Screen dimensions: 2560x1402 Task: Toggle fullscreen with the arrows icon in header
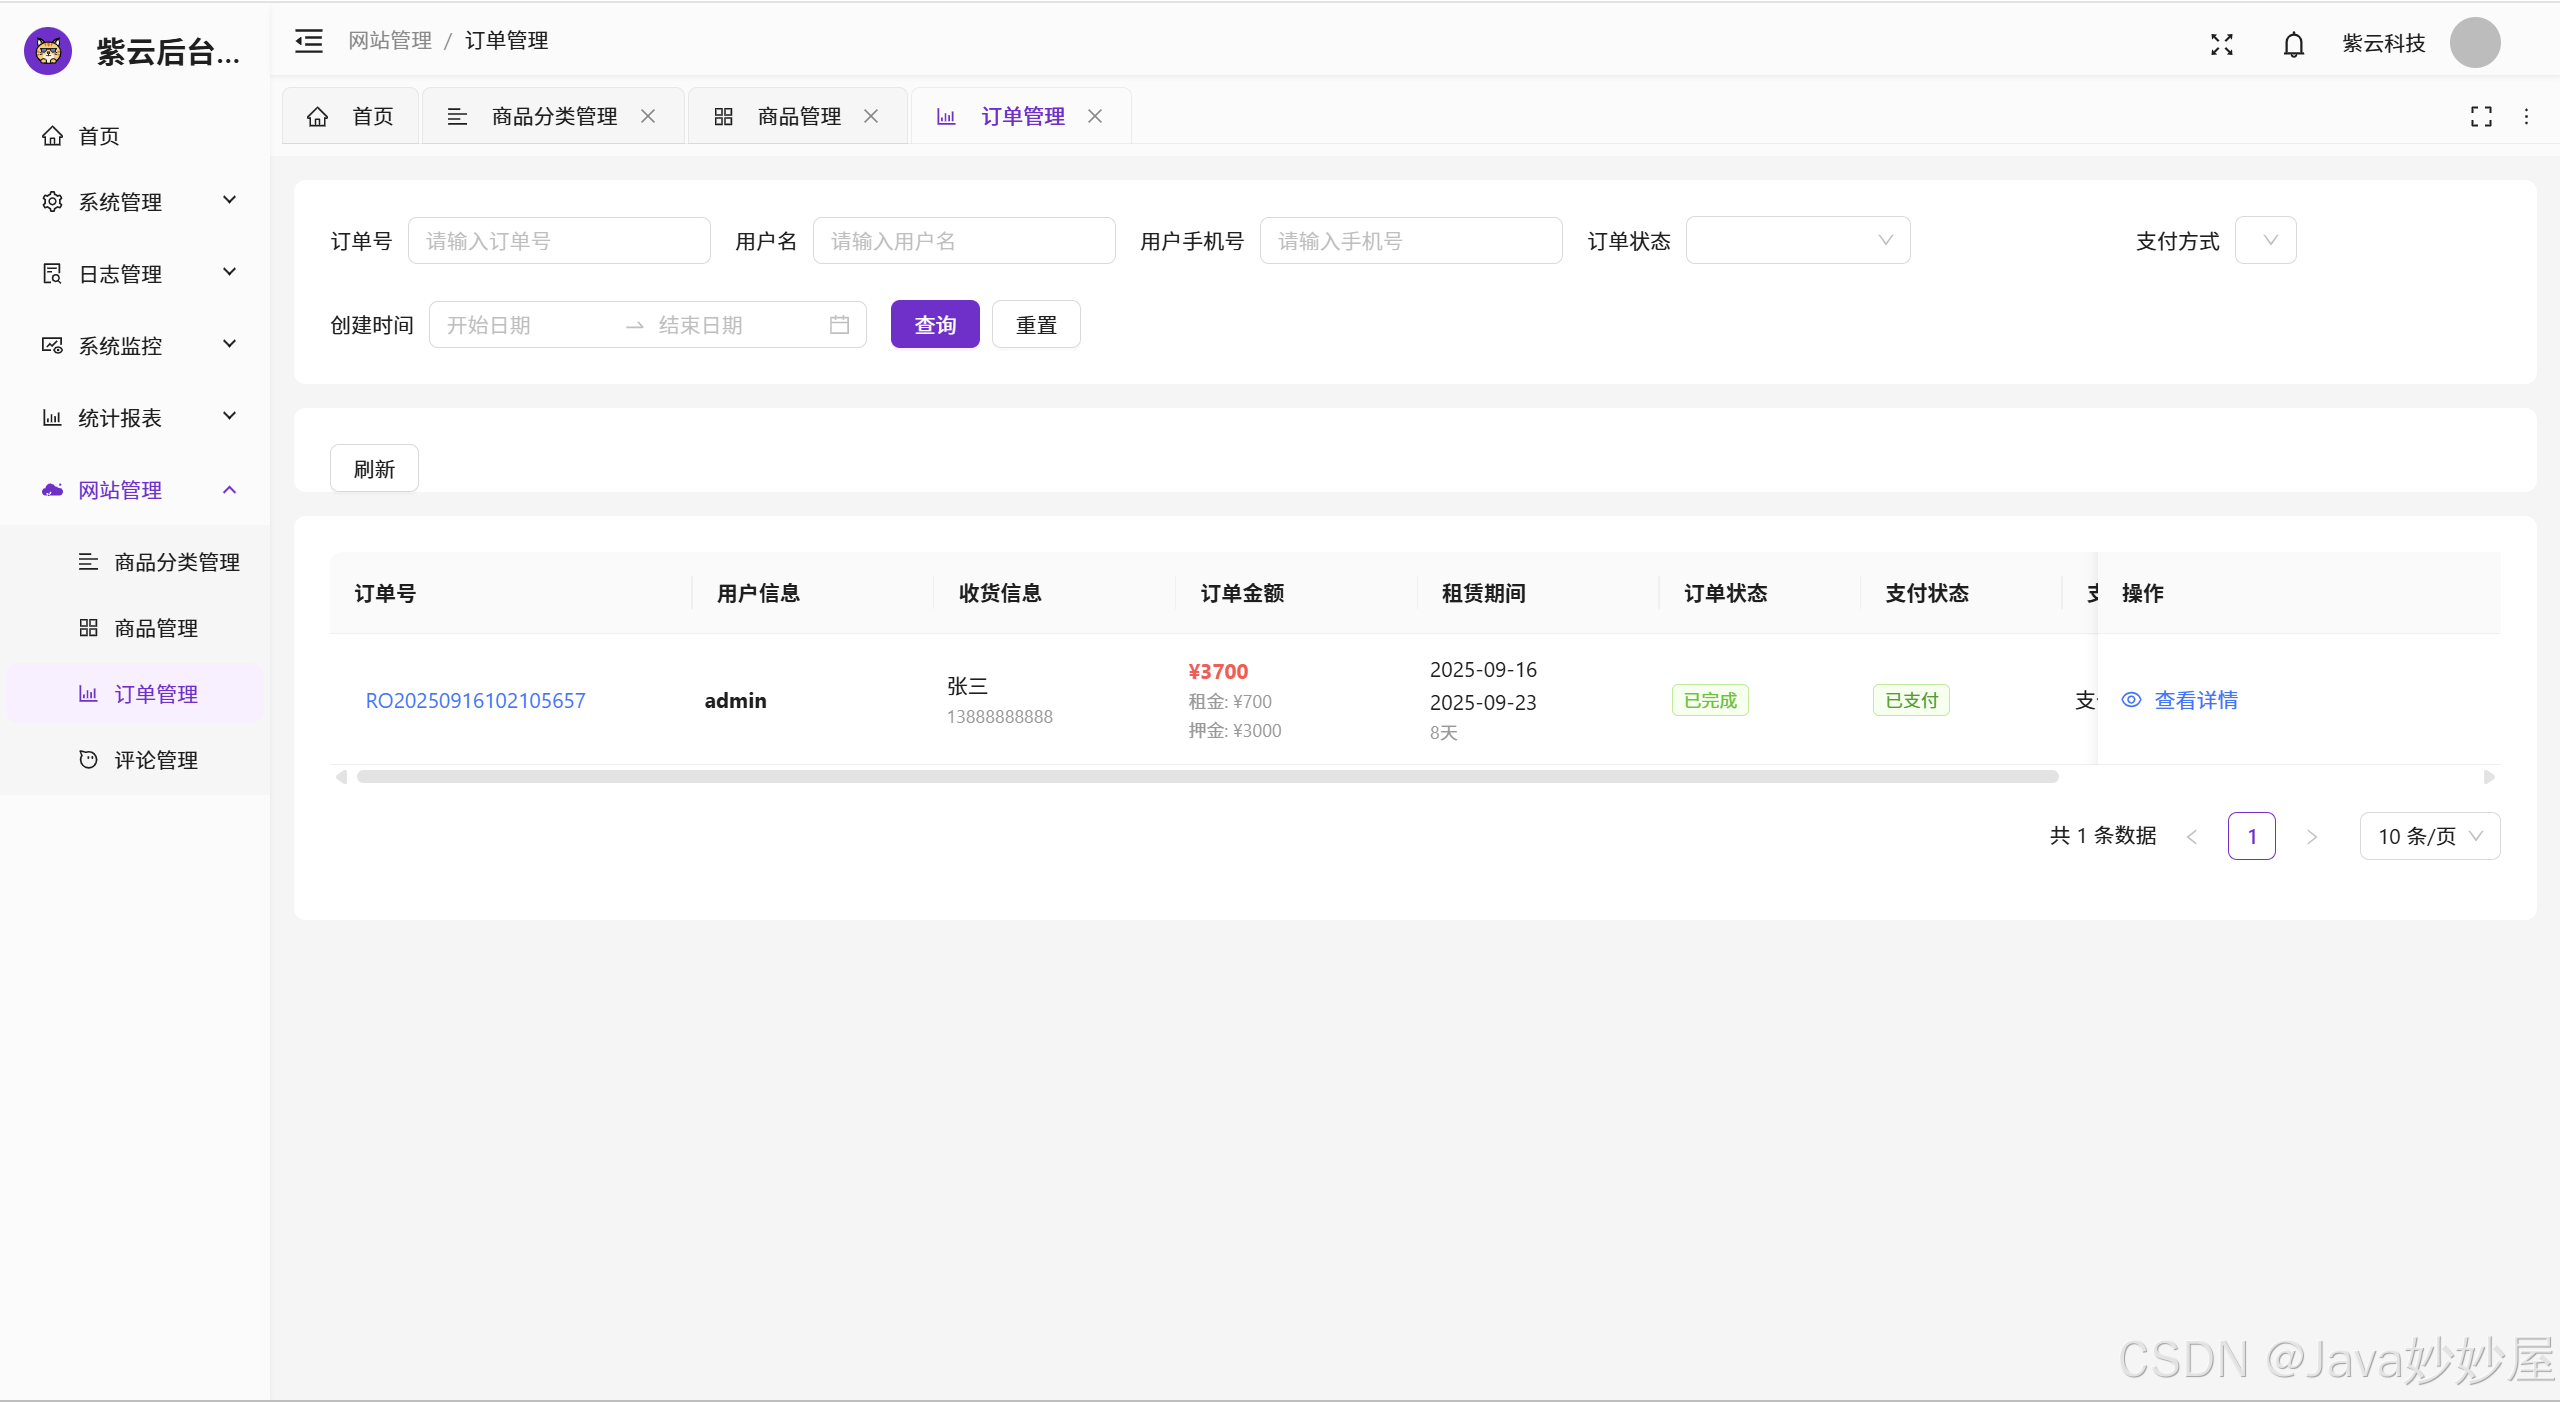tap(2221, 44)
